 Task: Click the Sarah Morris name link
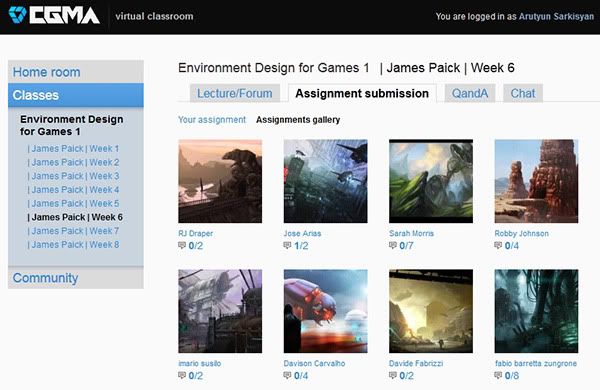(411, 233)
